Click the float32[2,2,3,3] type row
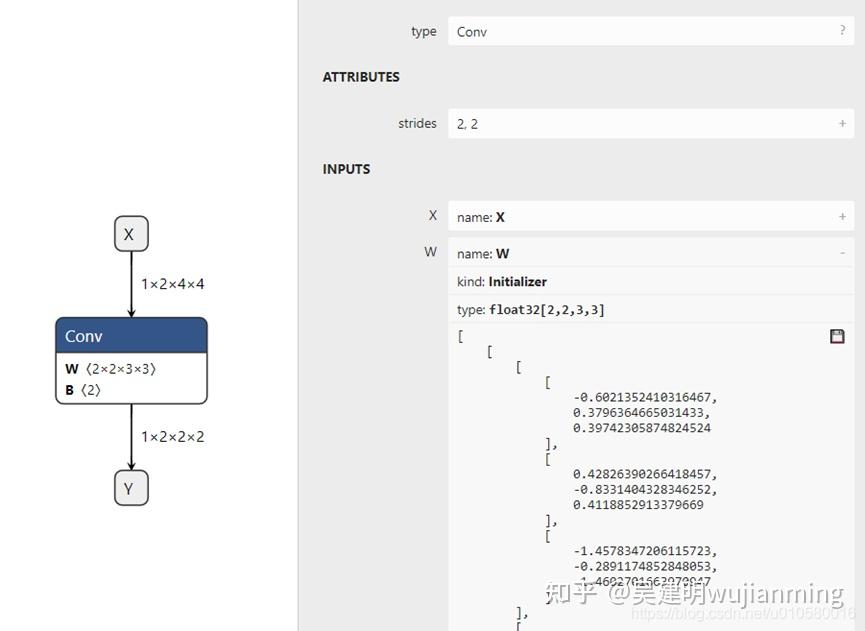Screen dimensions: 865x631 600,309
